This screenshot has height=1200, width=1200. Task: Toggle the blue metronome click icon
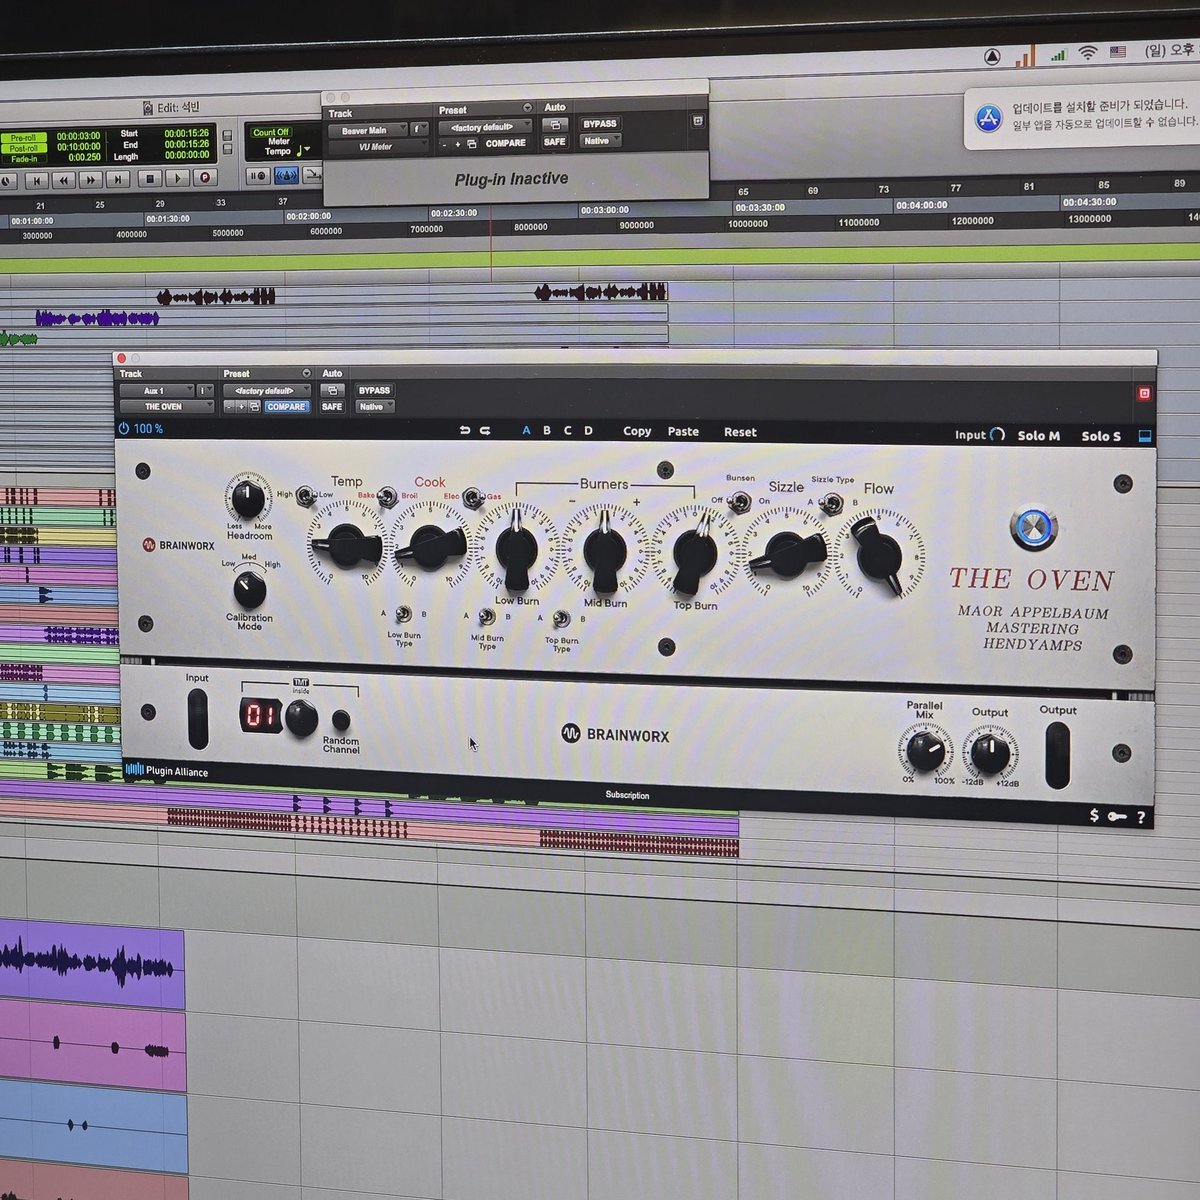coord(287,176)
